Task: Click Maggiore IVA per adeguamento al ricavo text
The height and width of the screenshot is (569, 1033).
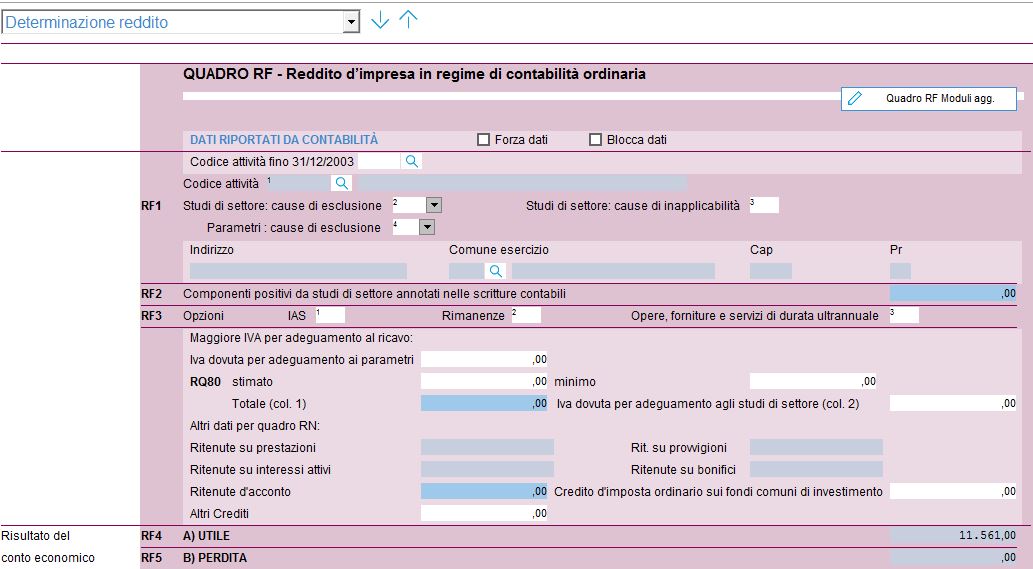Action: pos(301,338)
